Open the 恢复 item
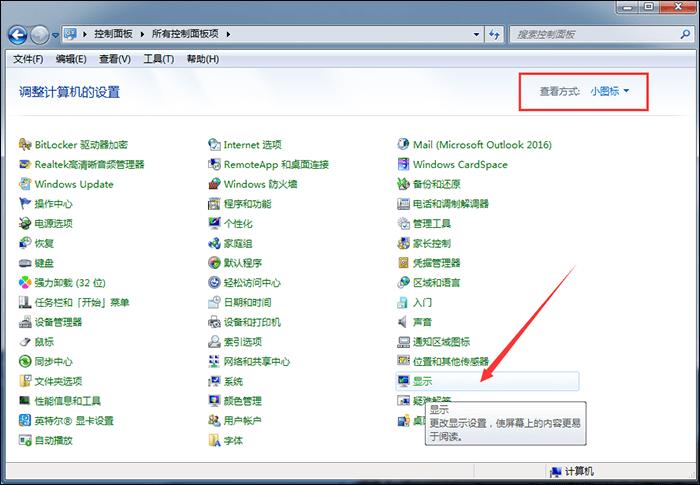Screen dimensions: 700x485 (x=44, y=243)
